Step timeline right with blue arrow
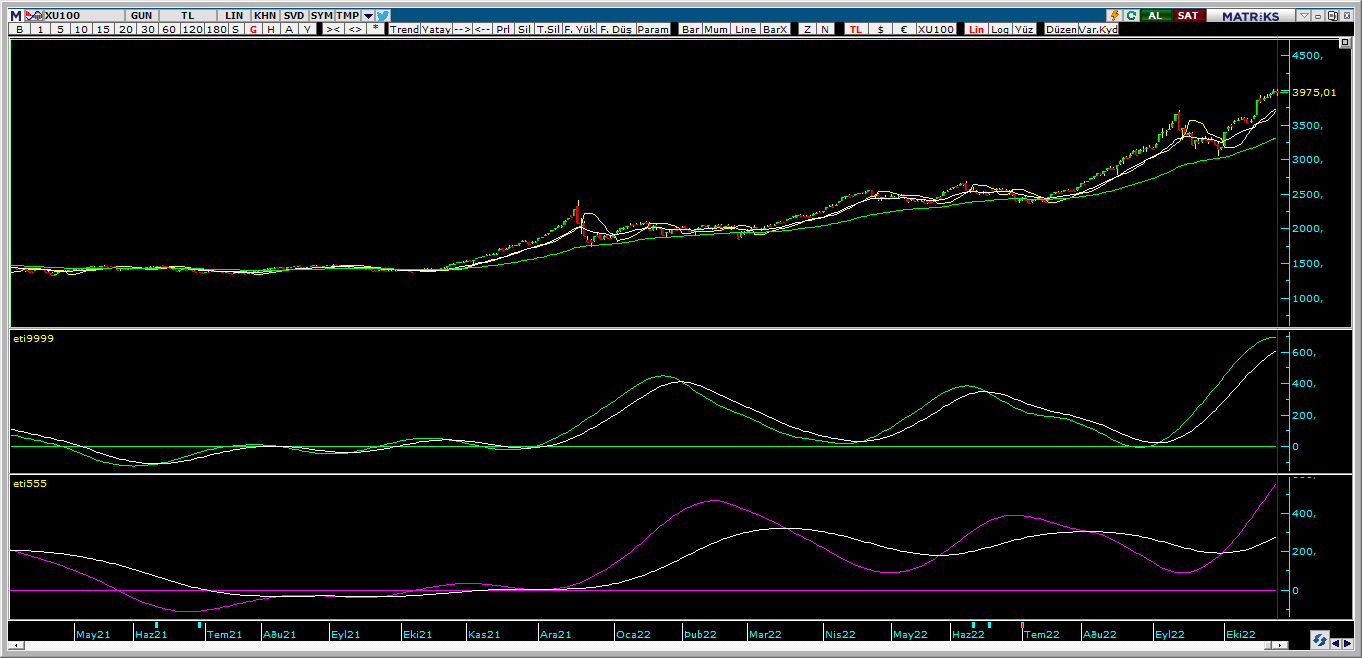 [x=1347, y=643]
